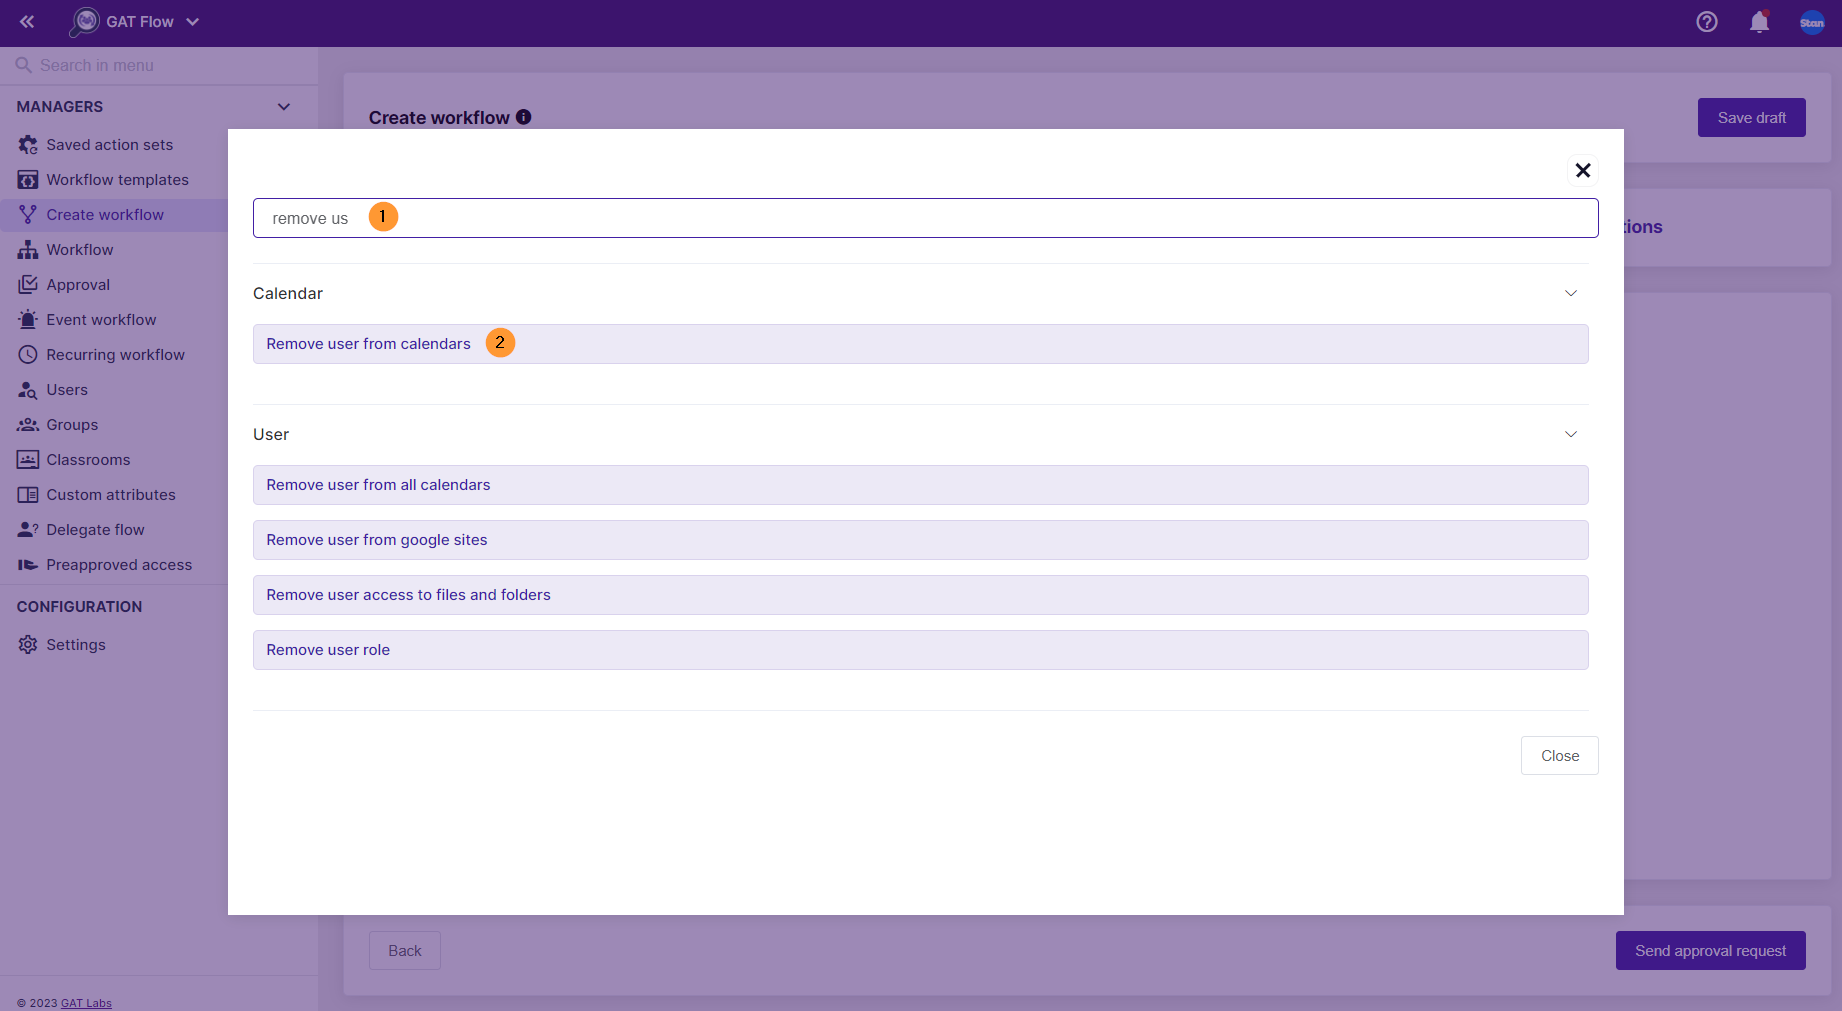
Task: Collapse the sidebar with double-chevron icon
Action: click(27, 21)
